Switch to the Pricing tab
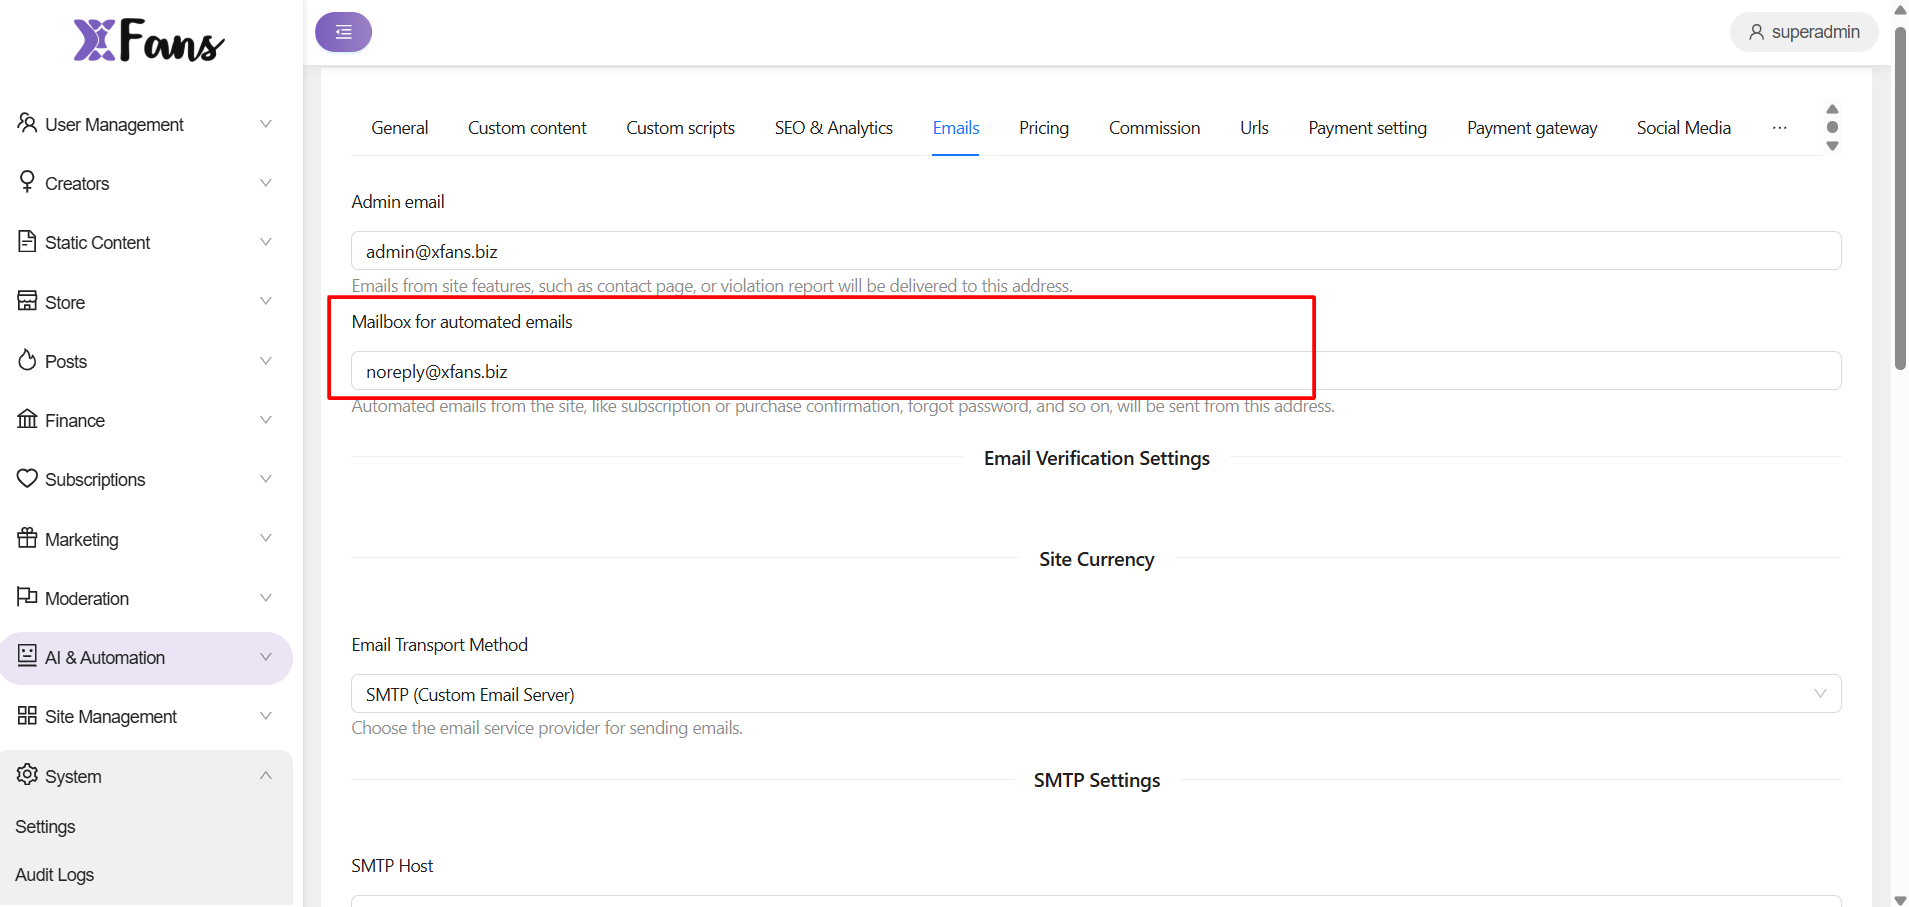Image resolution: width=1909 pixels, height=907 pixels. (1043, 128)
